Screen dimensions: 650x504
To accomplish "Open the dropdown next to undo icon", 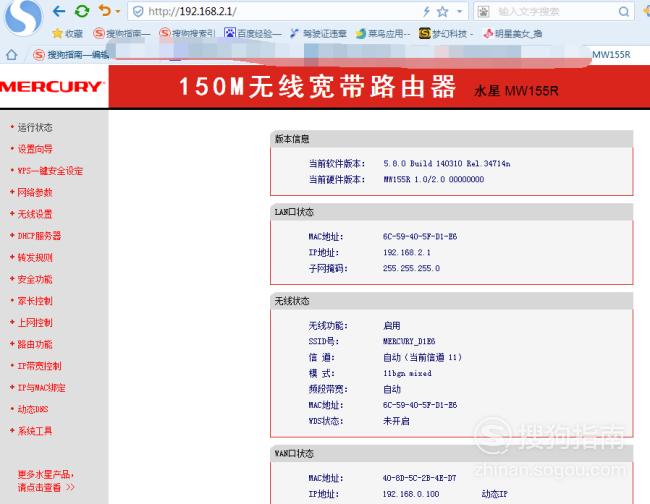I will click(x=118, y=12).
